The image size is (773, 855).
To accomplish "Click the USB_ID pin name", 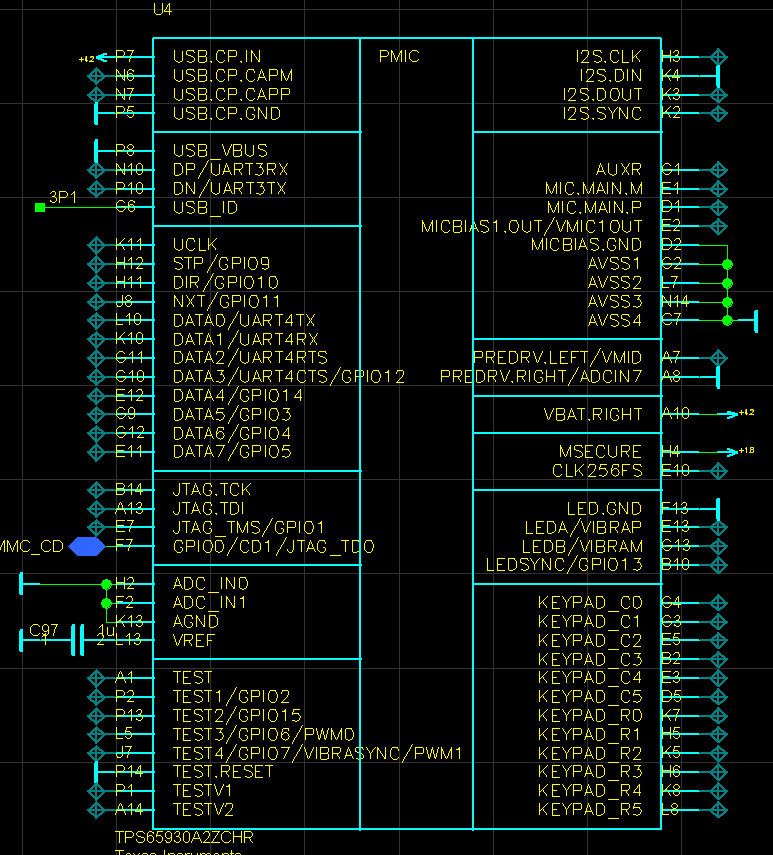I will (x=205, y=208).
